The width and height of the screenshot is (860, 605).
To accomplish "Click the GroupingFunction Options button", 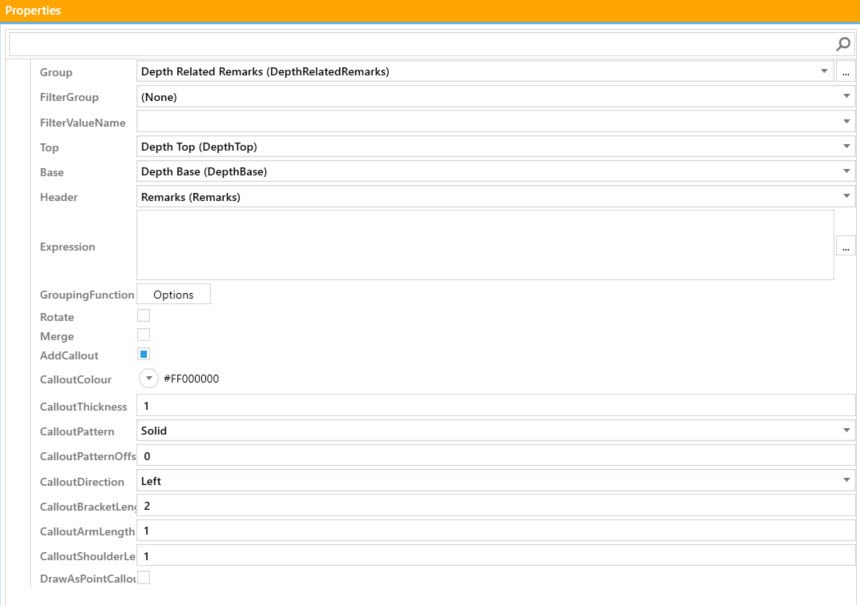I will pyautogui.click(x=173, y=295).
